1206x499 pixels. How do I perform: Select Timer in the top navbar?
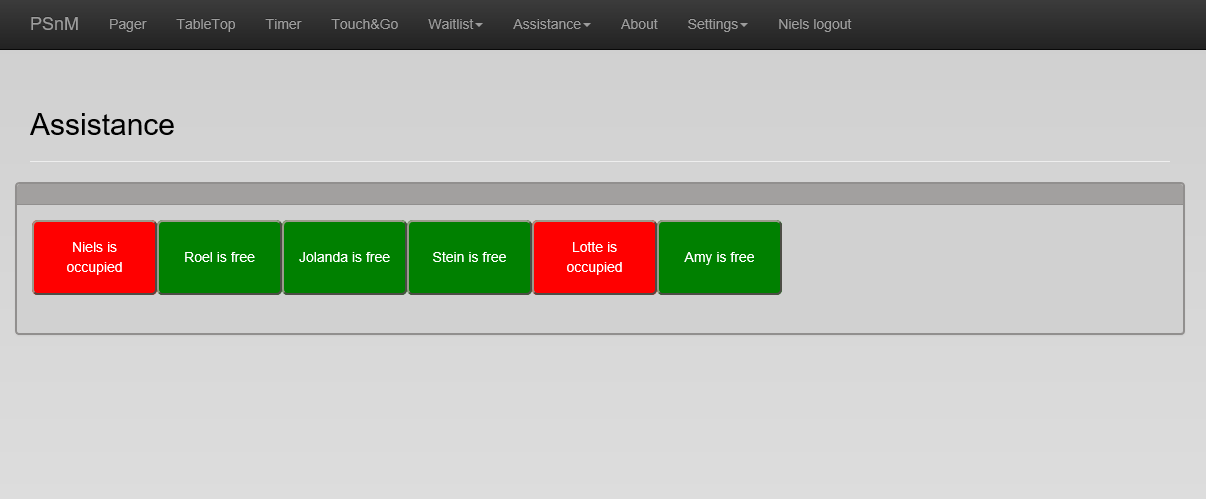(x=283, y=24)
